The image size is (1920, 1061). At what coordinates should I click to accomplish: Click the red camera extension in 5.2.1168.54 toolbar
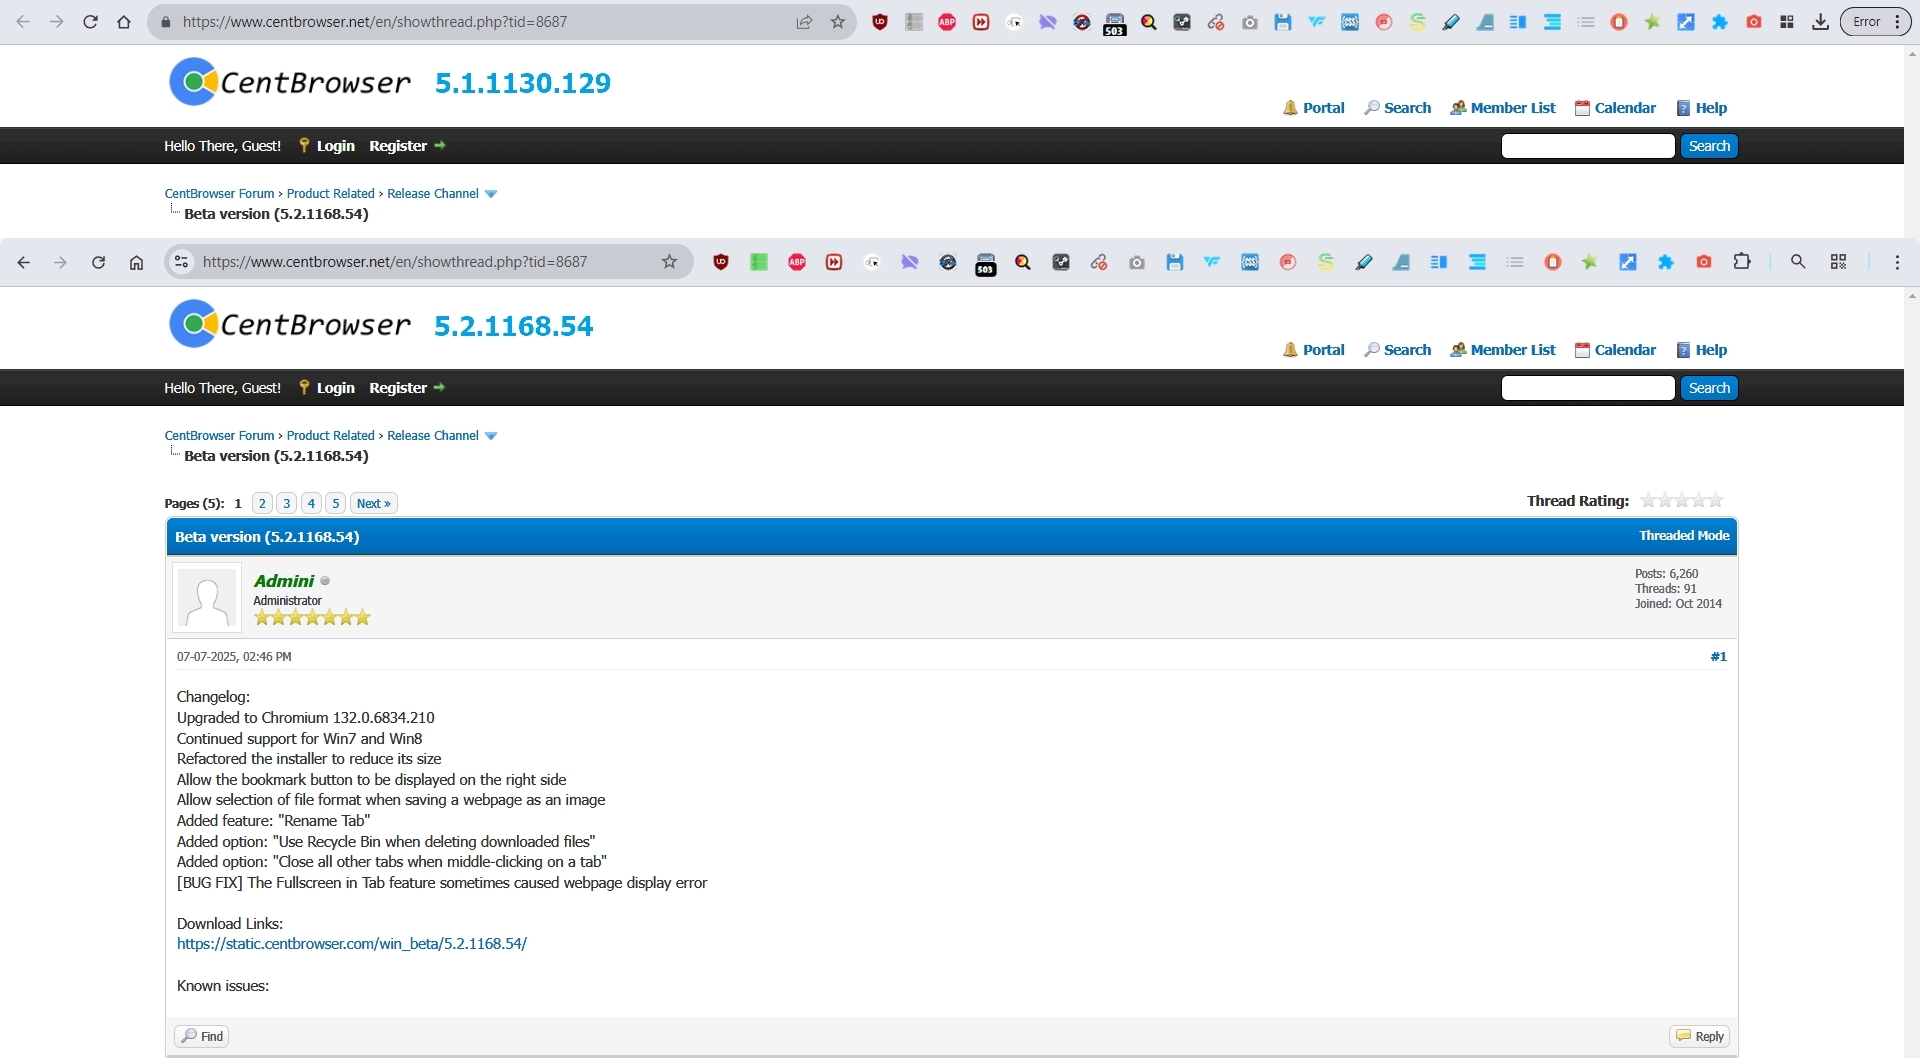(x=1704, y=262)
